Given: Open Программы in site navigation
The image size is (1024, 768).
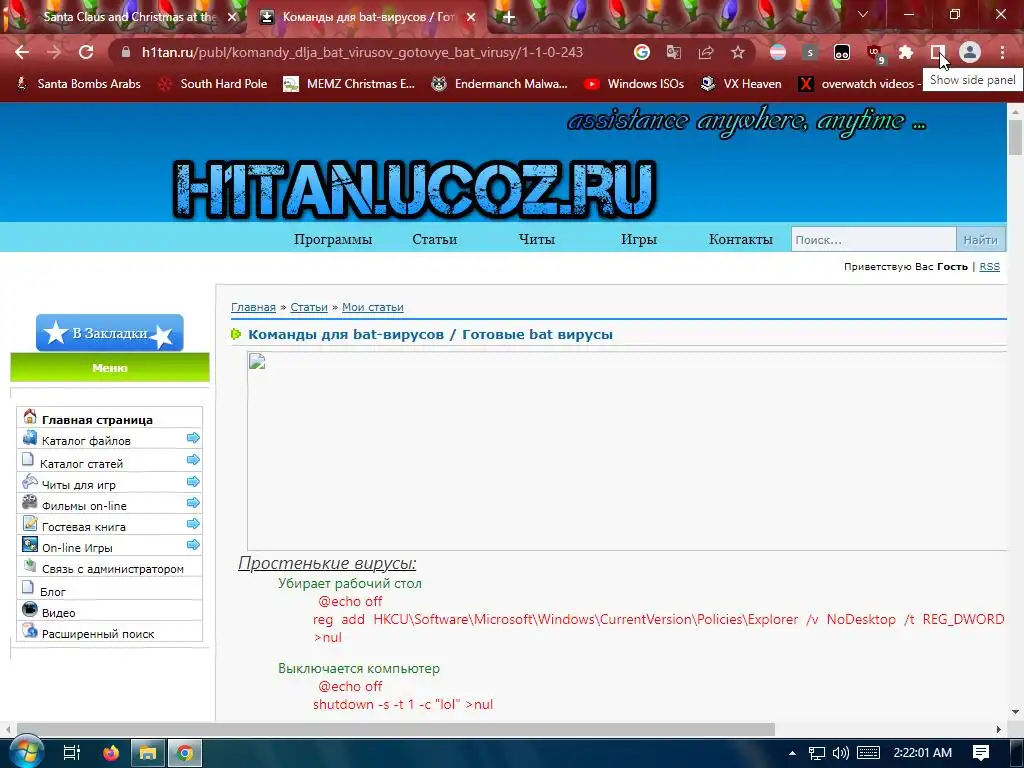Looking at the screenshot, I should tap(333, 239).
